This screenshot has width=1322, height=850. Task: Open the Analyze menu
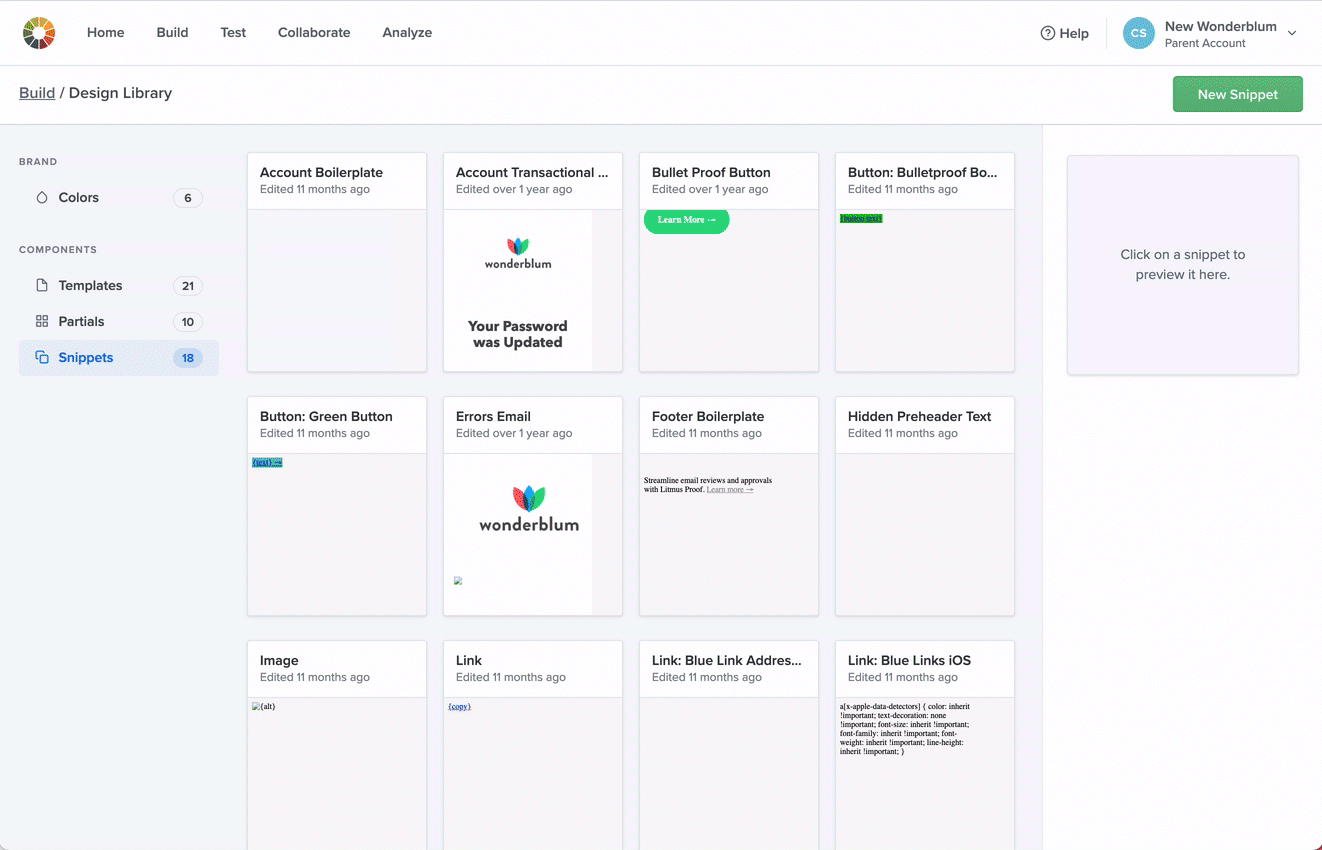pos(407,33)
